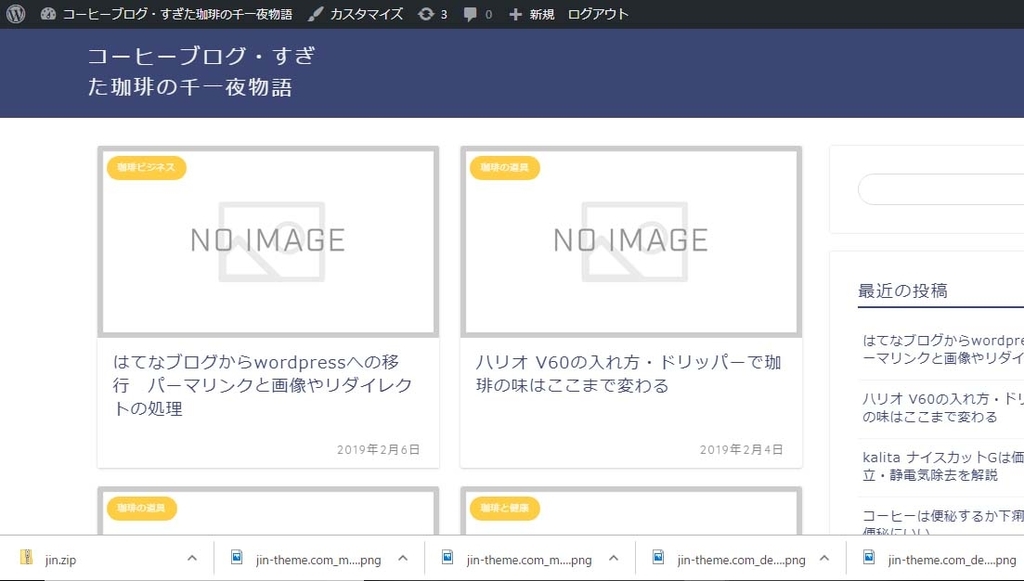Open second jin-theme.com_m....png download

(x=529, y=559)
